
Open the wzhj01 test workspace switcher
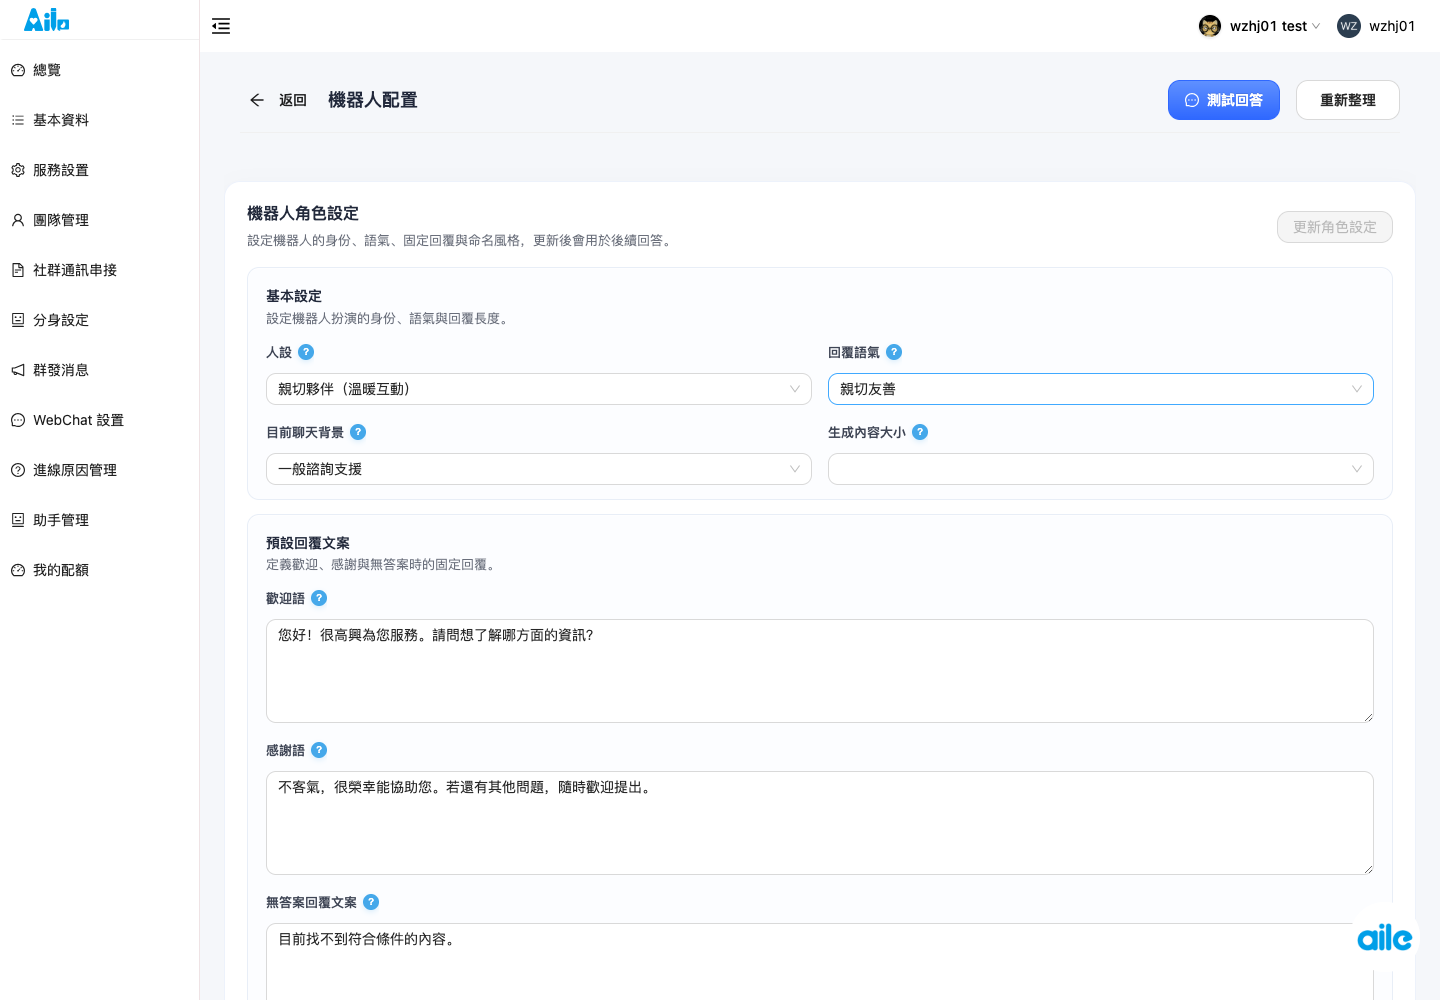pos(1260,26)
